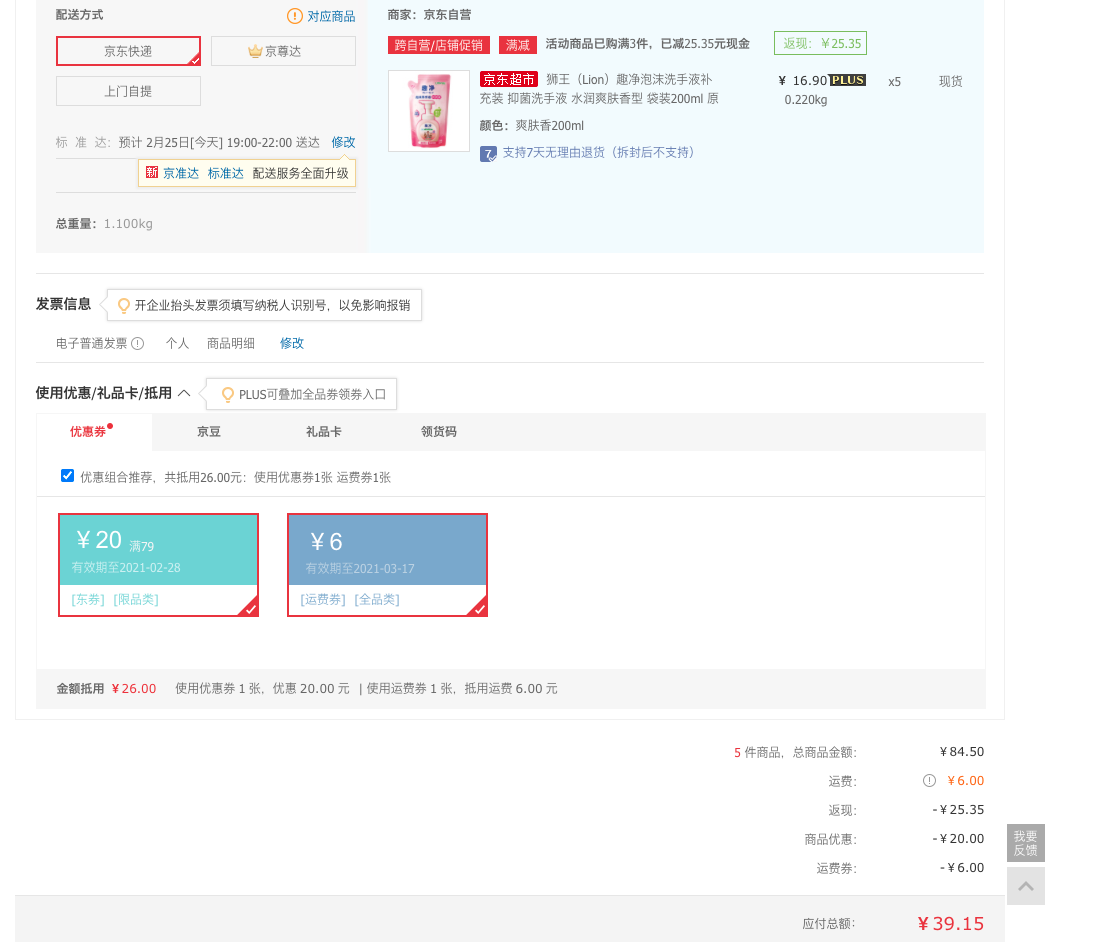The width and height of the screenshot is (1097, 942).
Task: Click the 返现 ¥25.35 badge
Action: 821,43
